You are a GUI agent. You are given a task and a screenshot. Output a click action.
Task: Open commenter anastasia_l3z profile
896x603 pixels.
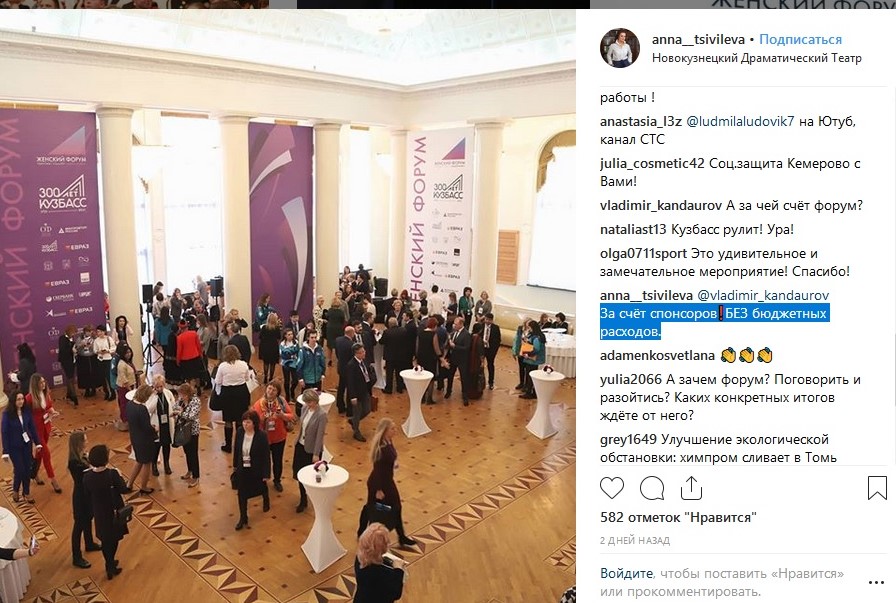pyautogui.click(x=641, y=121)
